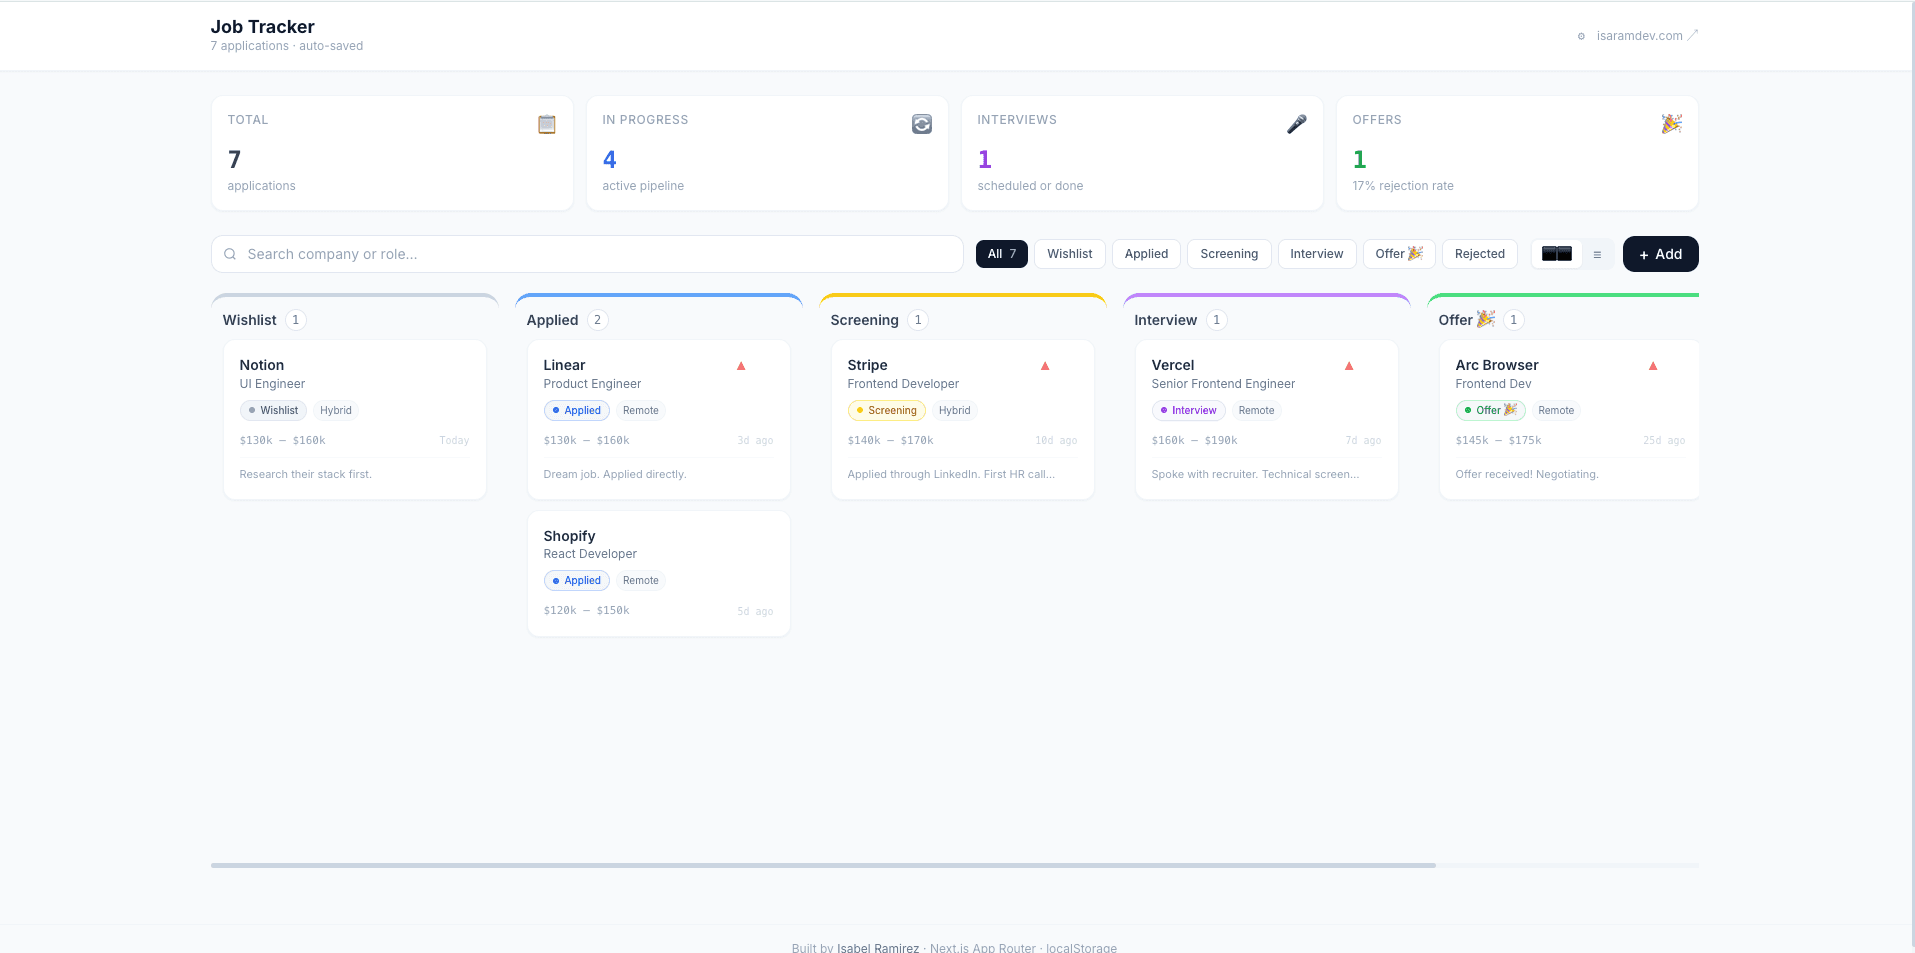The width and height of the screenshot is (1915, 953).
Task: Click the Interview column header
Action: coord(1166,320)
